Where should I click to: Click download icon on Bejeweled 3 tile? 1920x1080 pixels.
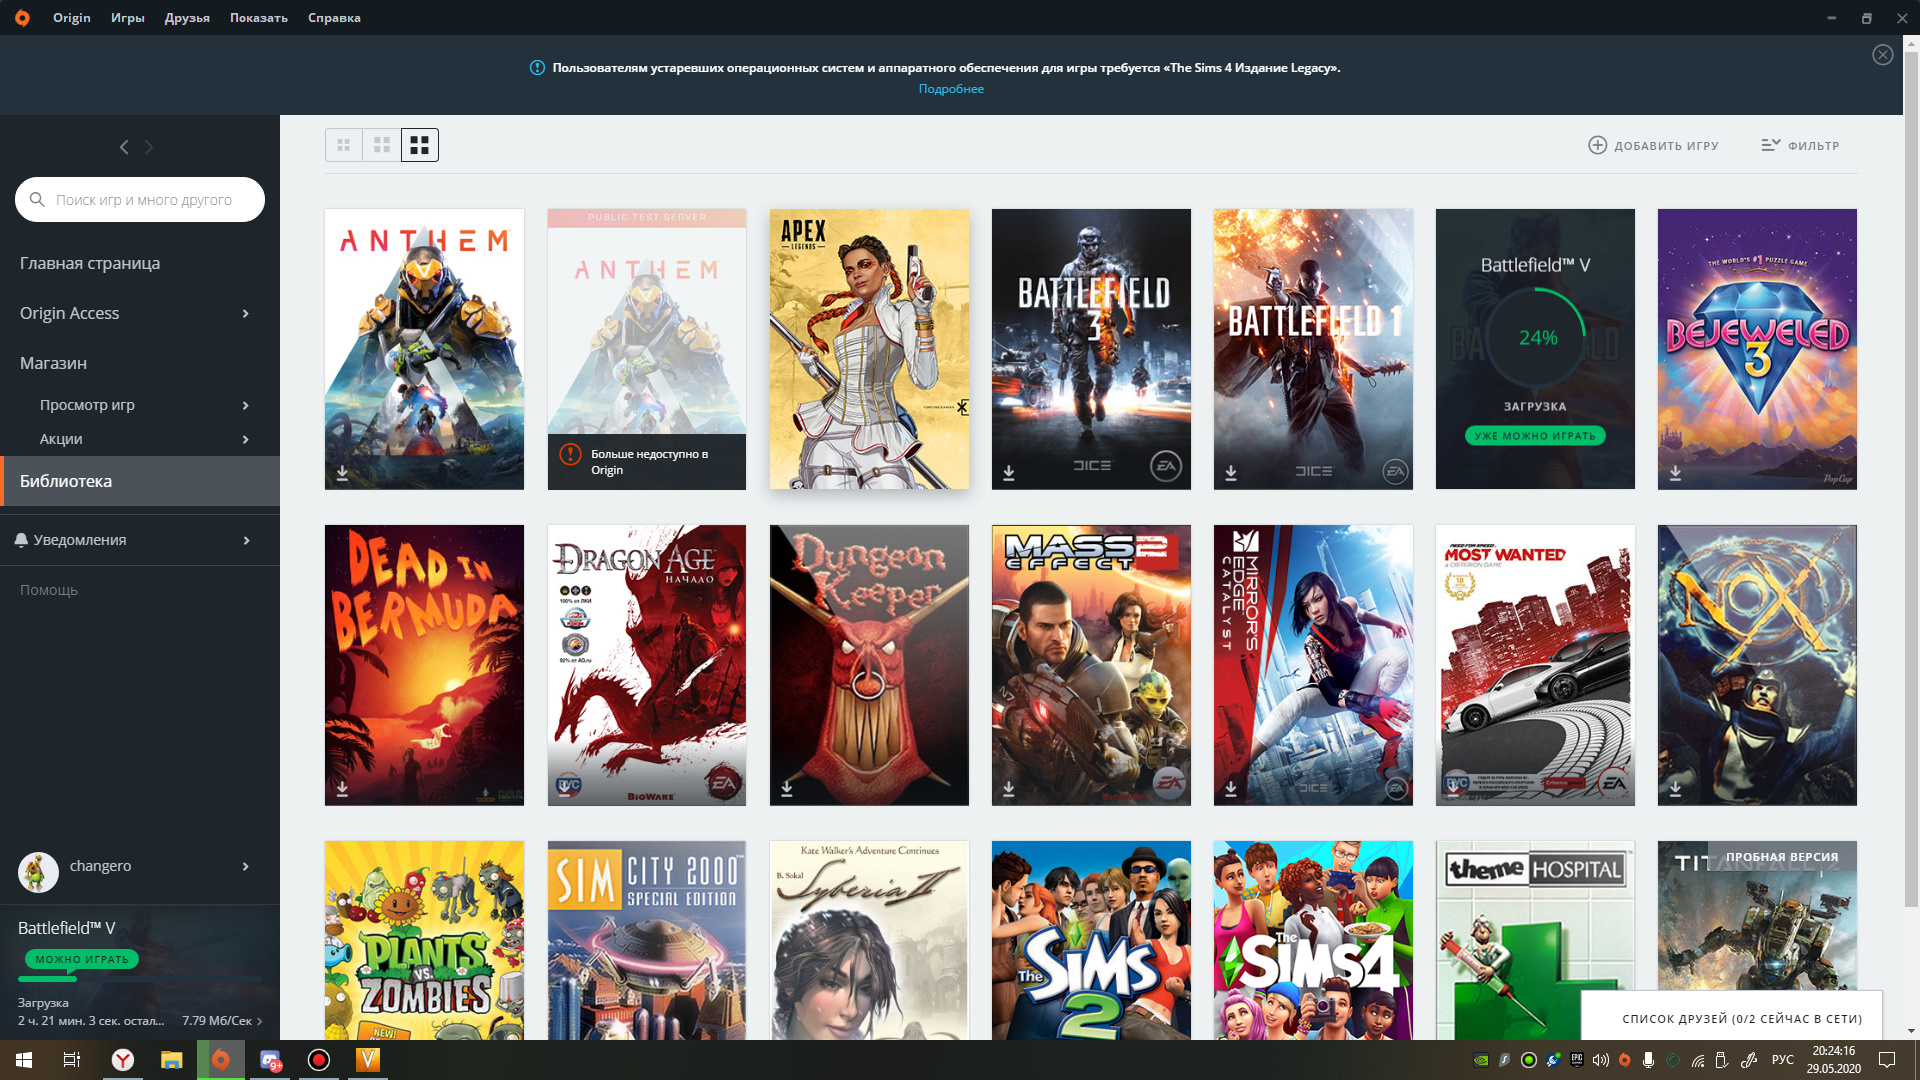coord(1675,473)
